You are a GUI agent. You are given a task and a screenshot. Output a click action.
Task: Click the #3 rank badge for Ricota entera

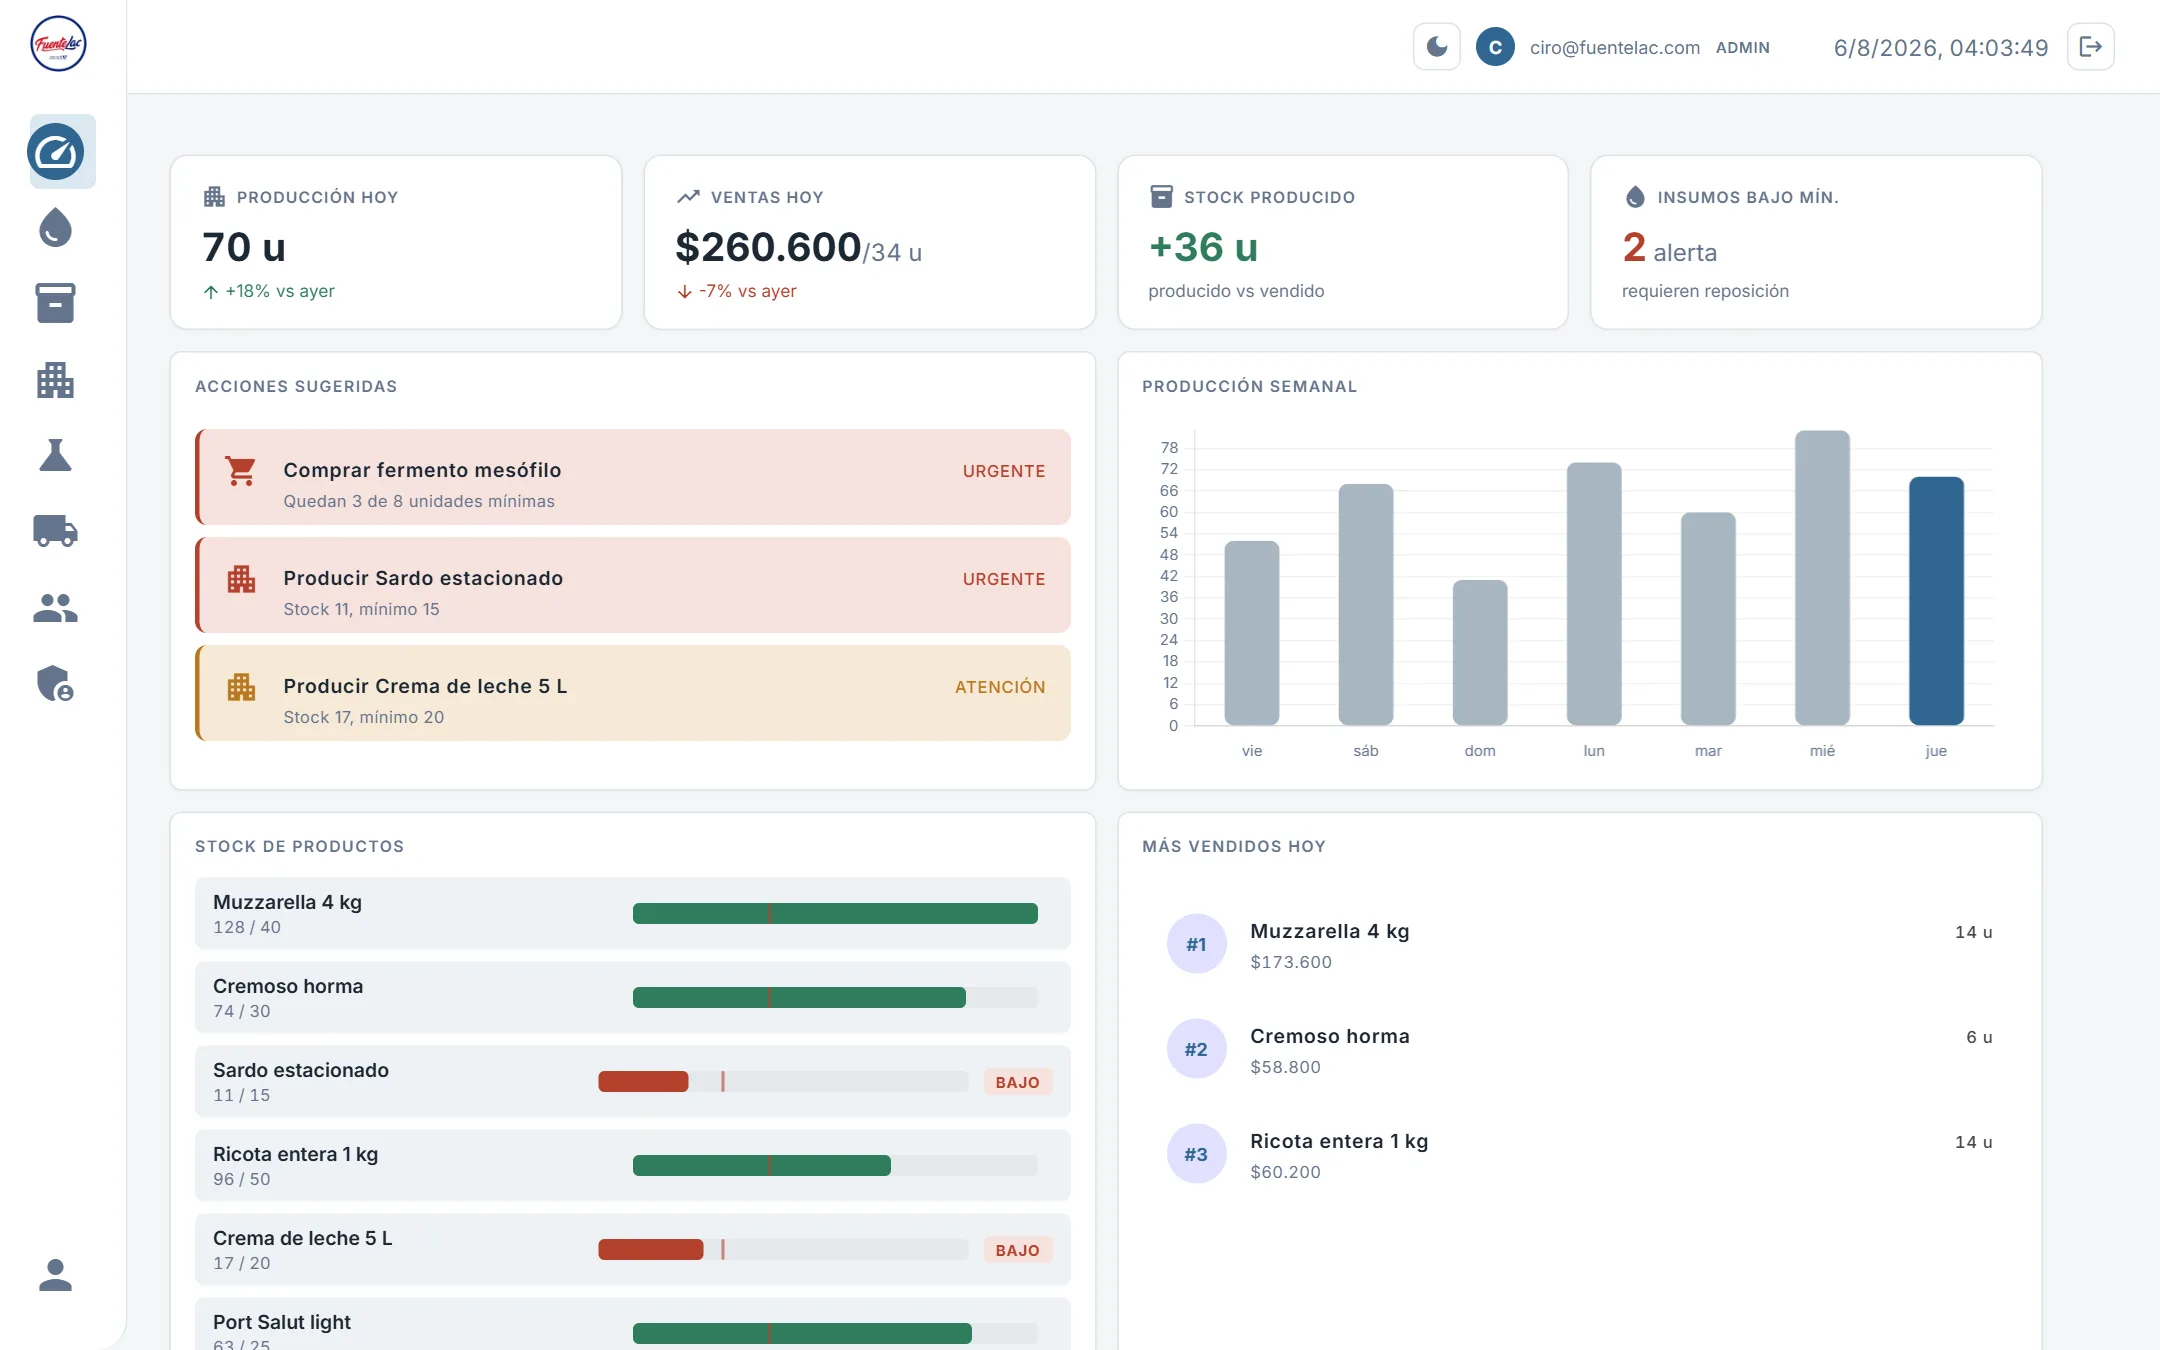click(x=1196, y=1154)
